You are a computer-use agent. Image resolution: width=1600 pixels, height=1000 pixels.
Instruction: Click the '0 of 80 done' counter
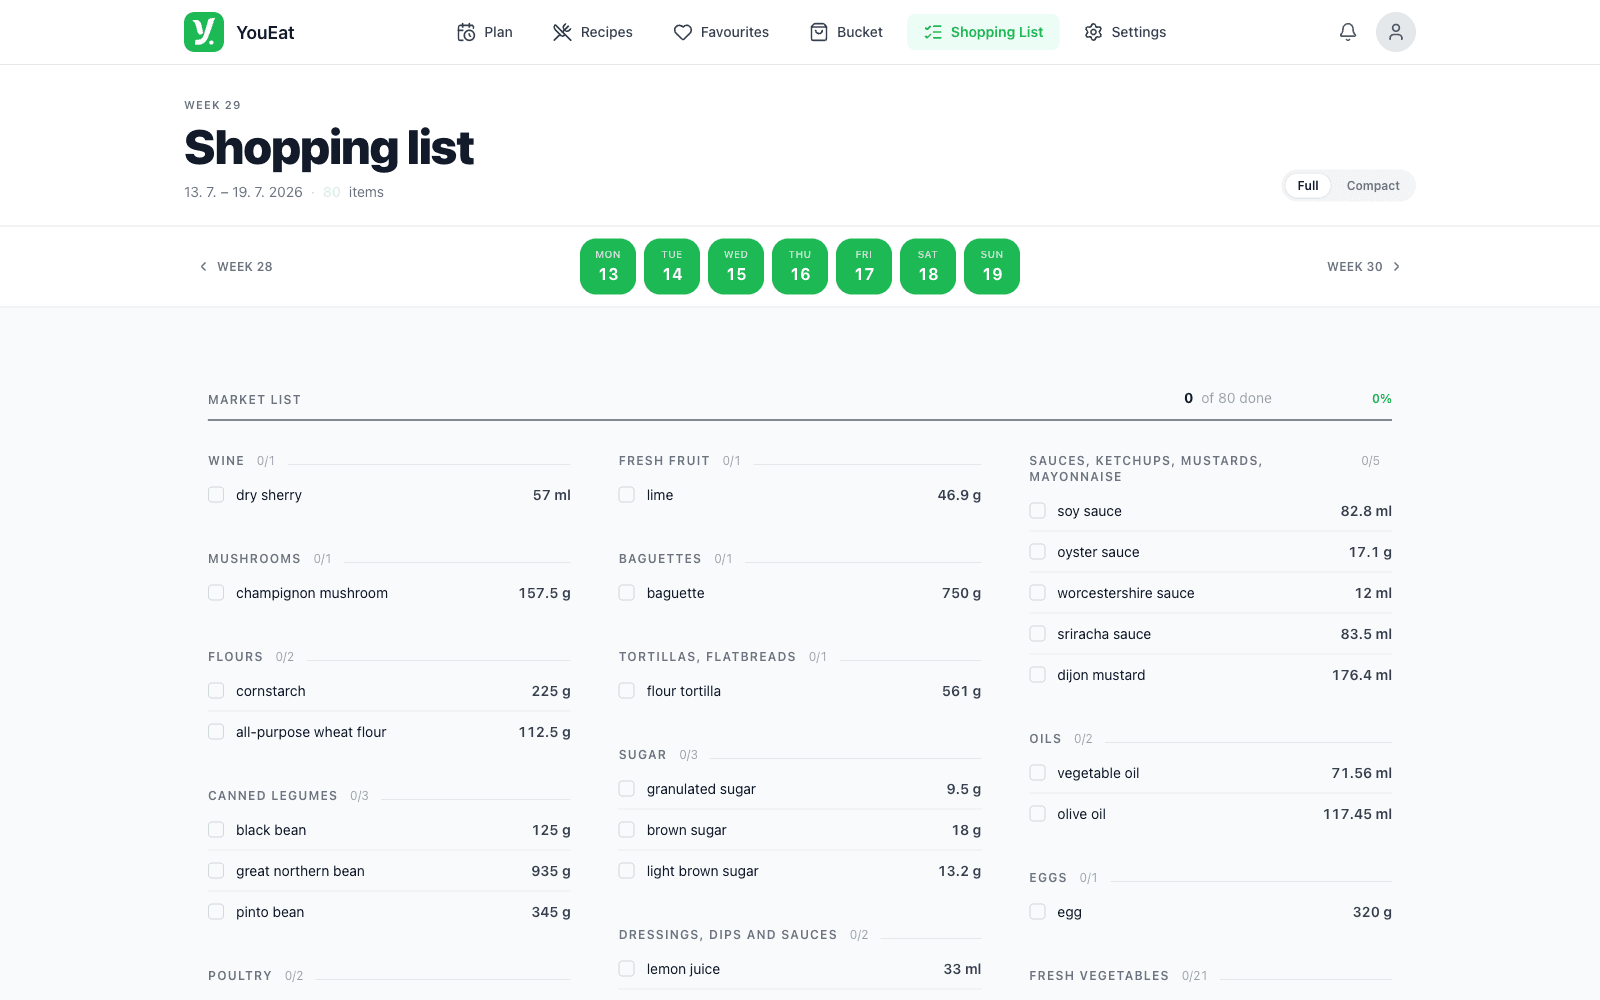(x=1228, y=398)
